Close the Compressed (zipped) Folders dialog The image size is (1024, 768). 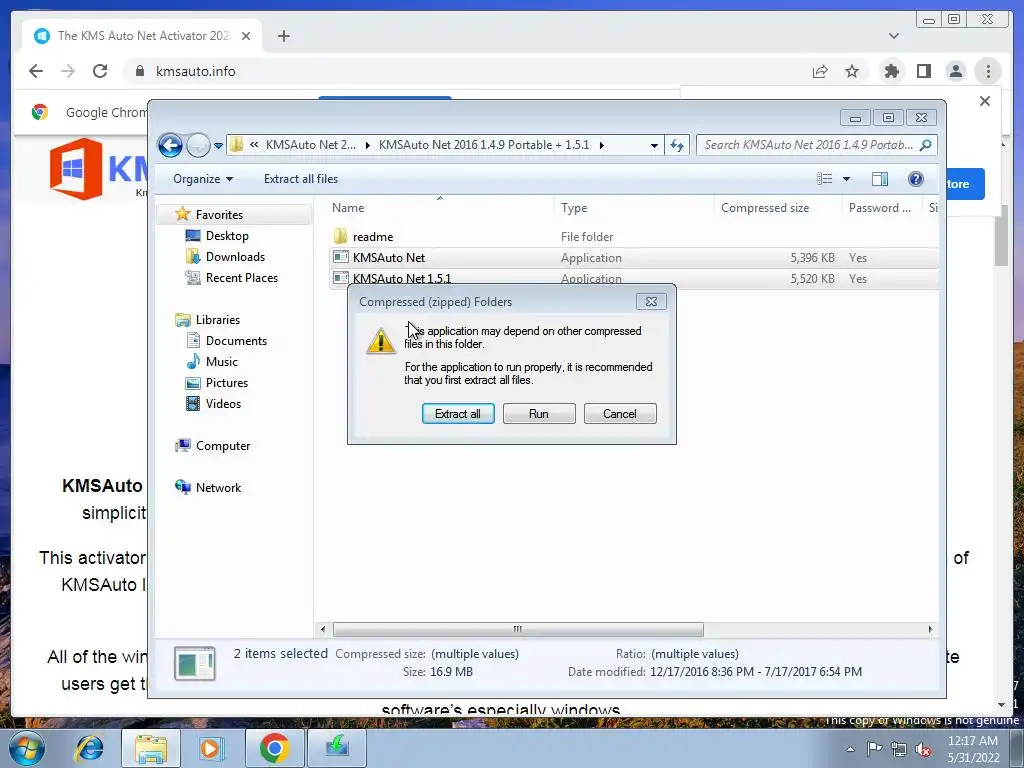(651, 301)
